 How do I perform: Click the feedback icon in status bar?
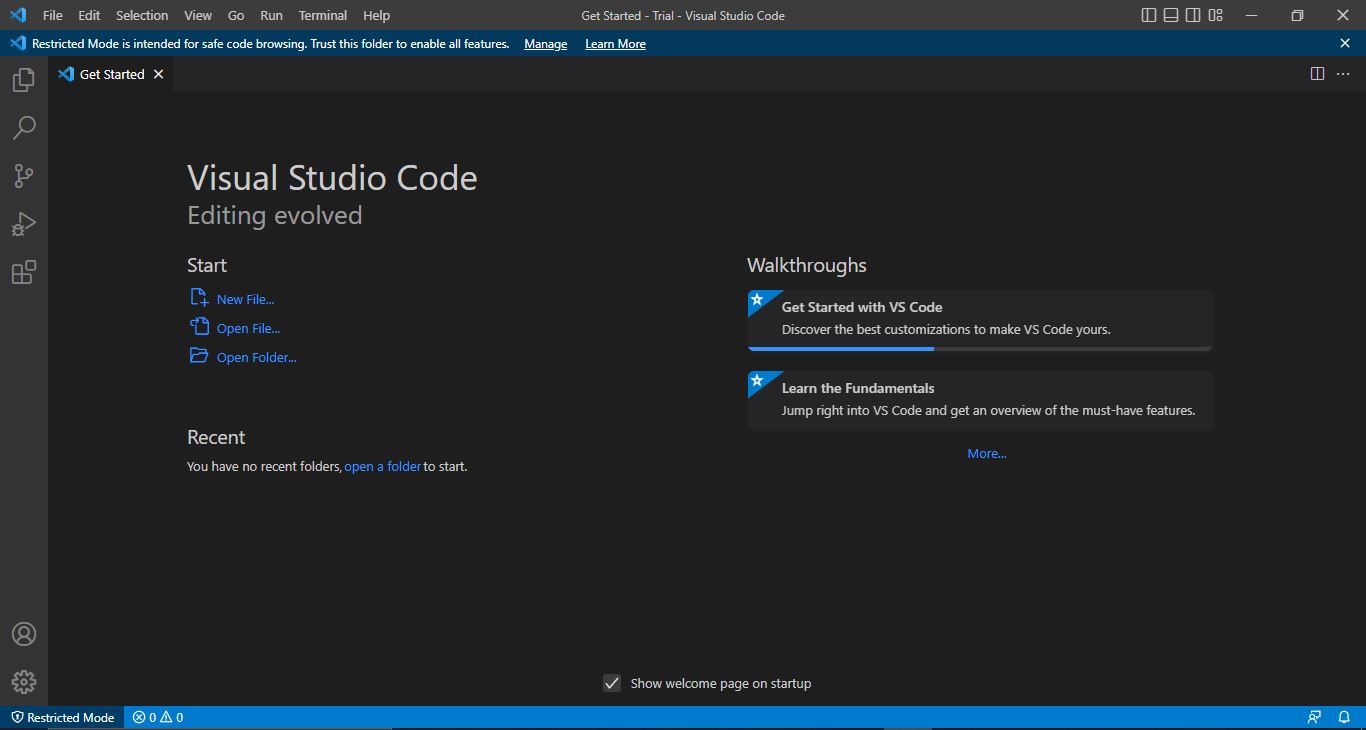1314,717
